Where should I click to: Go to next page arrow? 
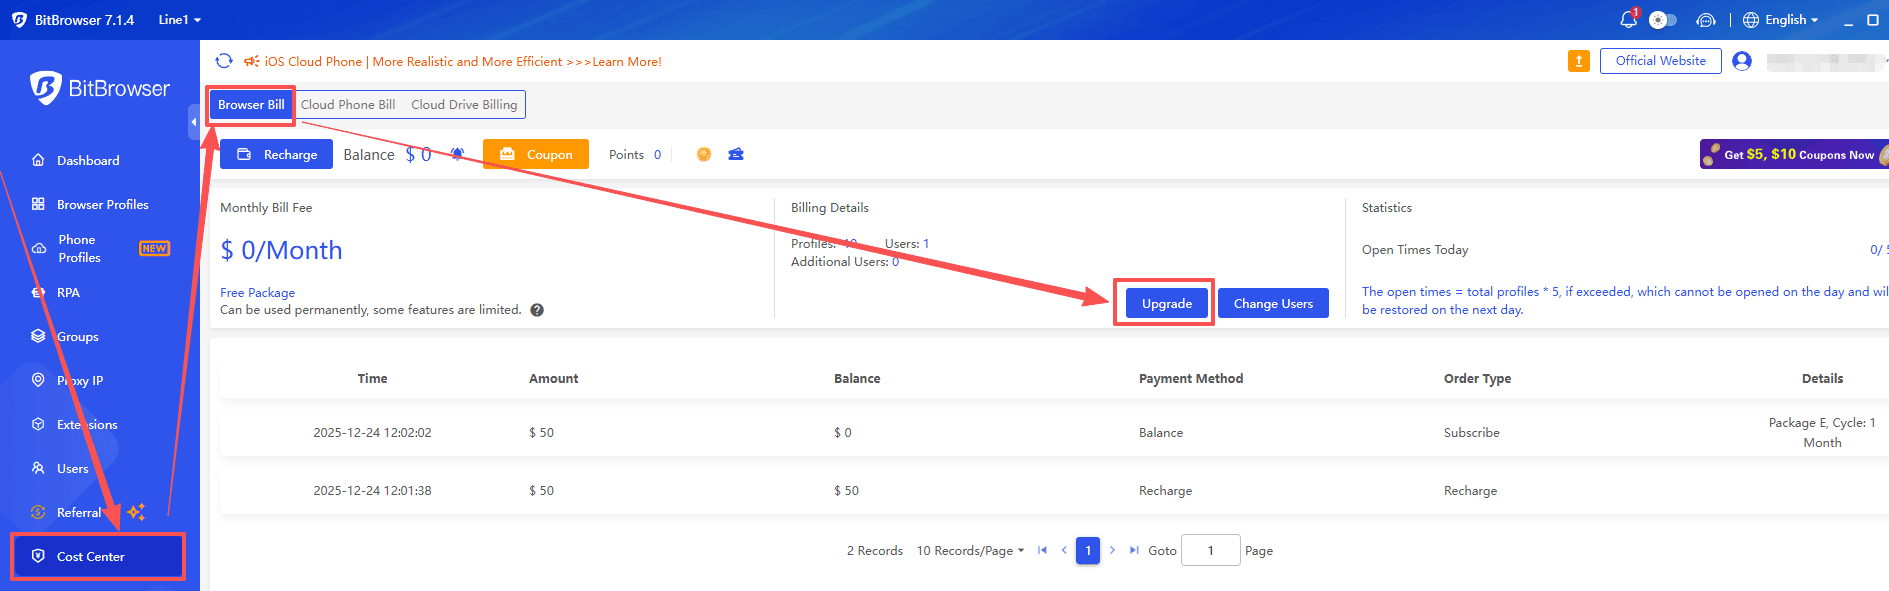click(x=1112, y=551)
